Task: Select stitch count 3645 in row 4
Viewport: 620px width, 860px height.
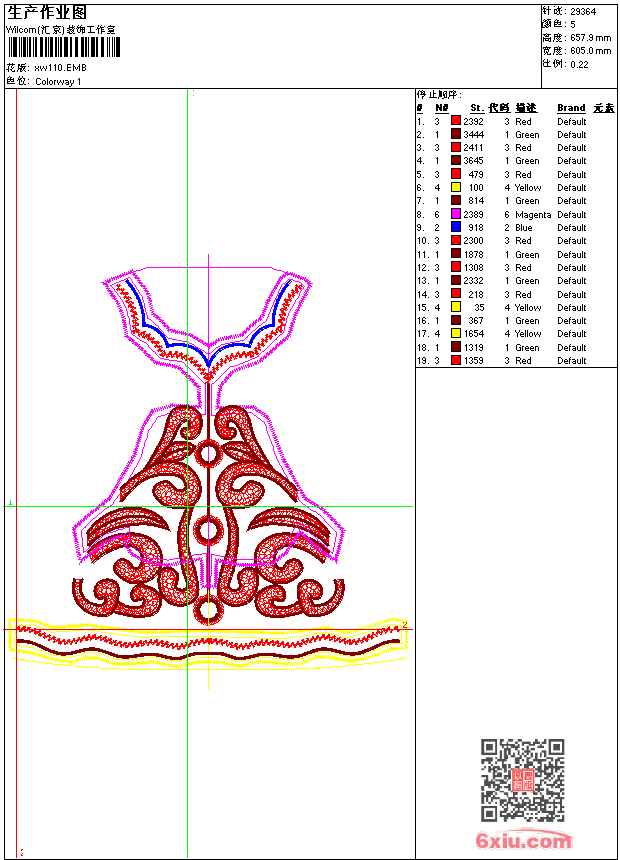Action: tap(473, 161)
